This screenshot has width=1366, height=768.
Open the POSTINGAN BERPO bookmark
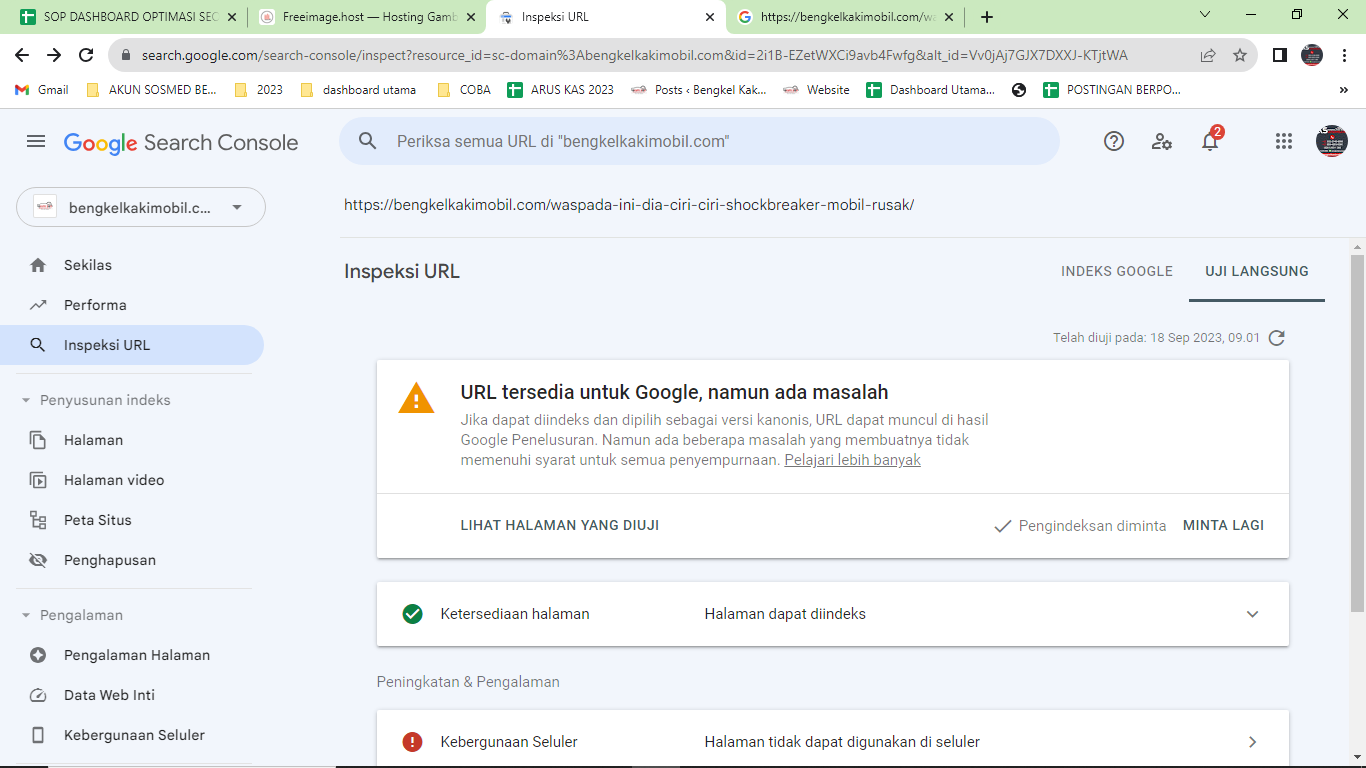pos(1112,90)
